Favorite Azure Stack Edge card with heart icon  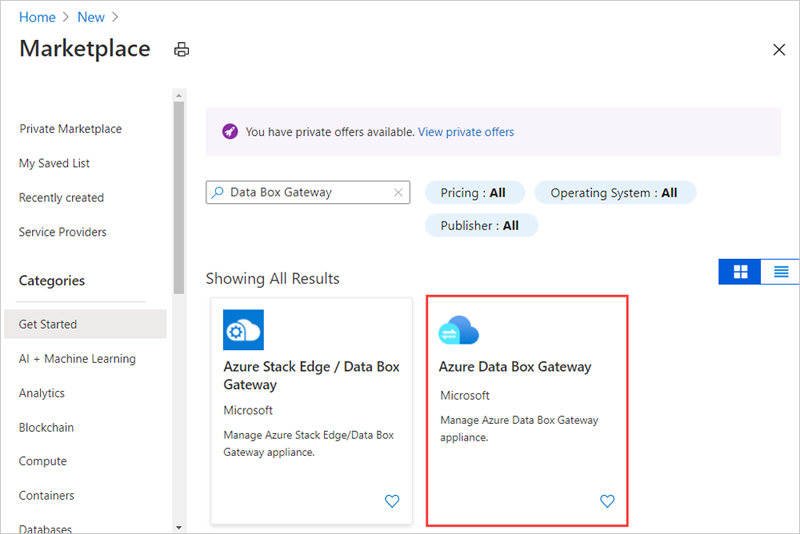pyautogui.click(x=392, y=501)
